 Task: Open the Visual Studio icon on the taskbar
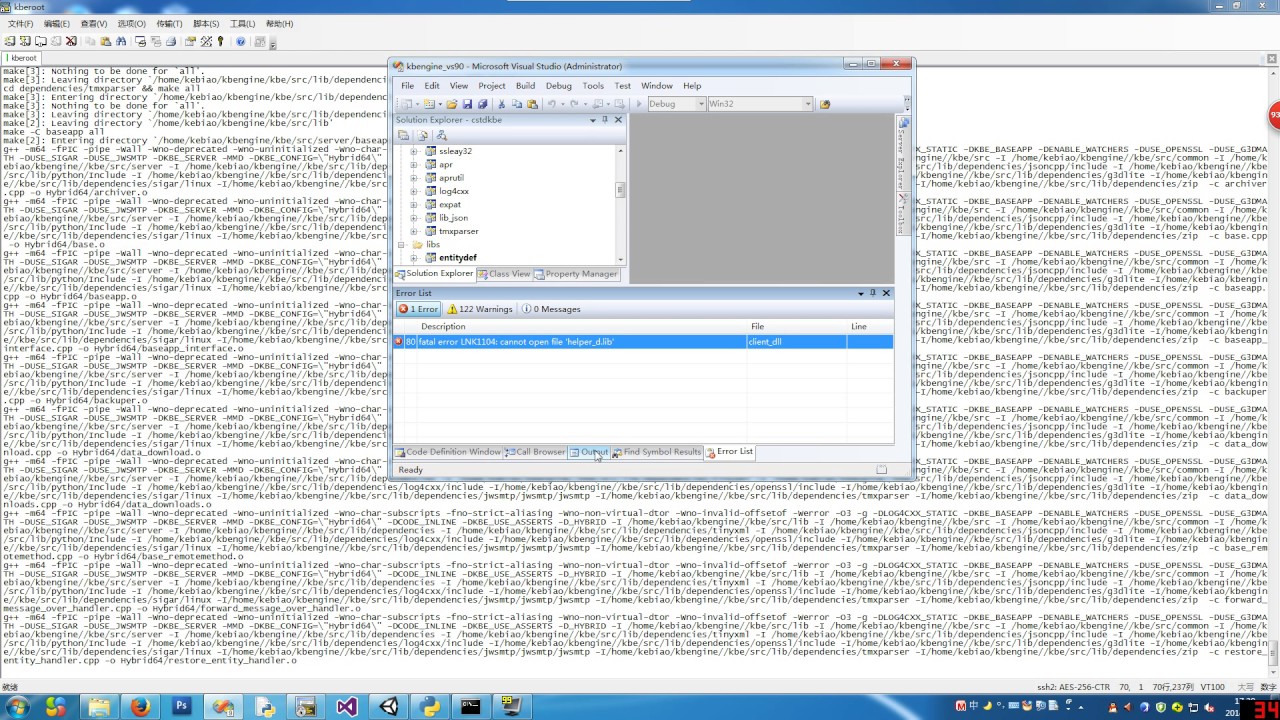coord(346,706)
